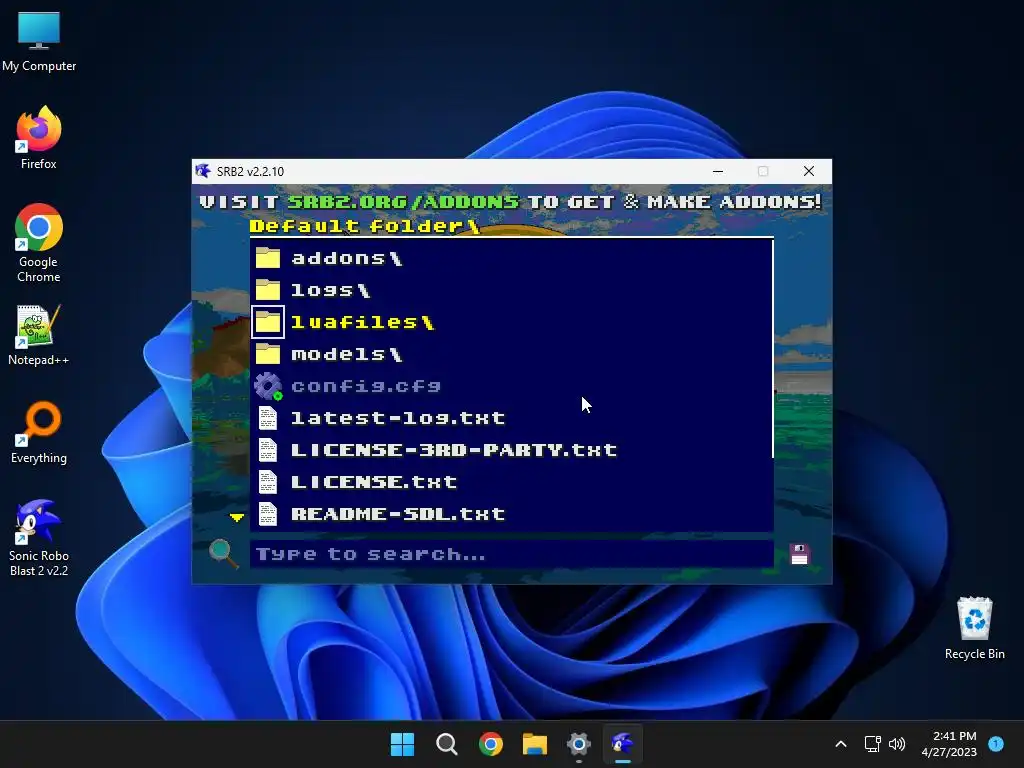This screenshot has height=768, width=1024.
Task: Open the addons folder icon
Action: point(268,258)
